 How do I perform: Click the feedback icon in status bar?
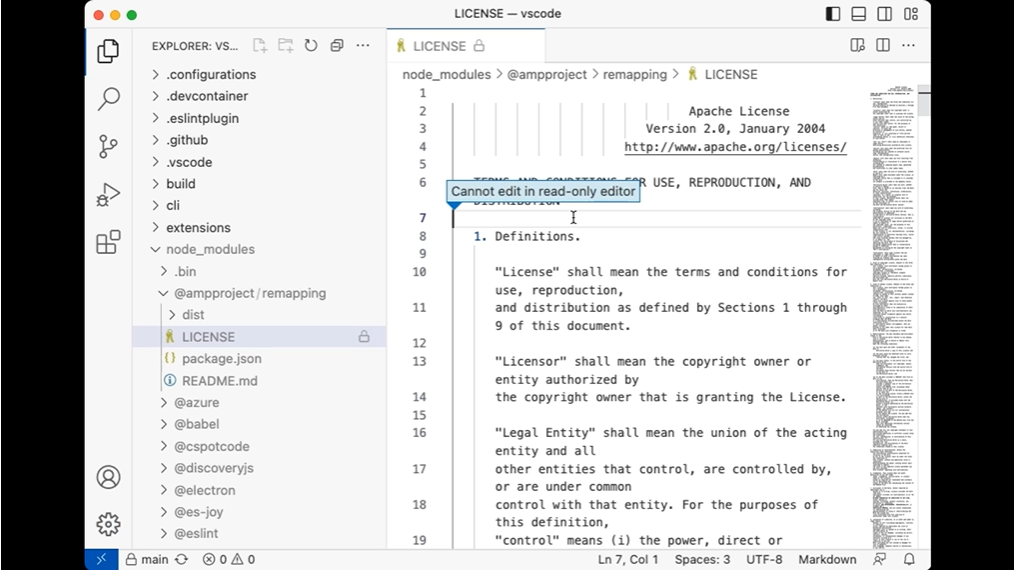pyautogui.click(x=879, y=559)
